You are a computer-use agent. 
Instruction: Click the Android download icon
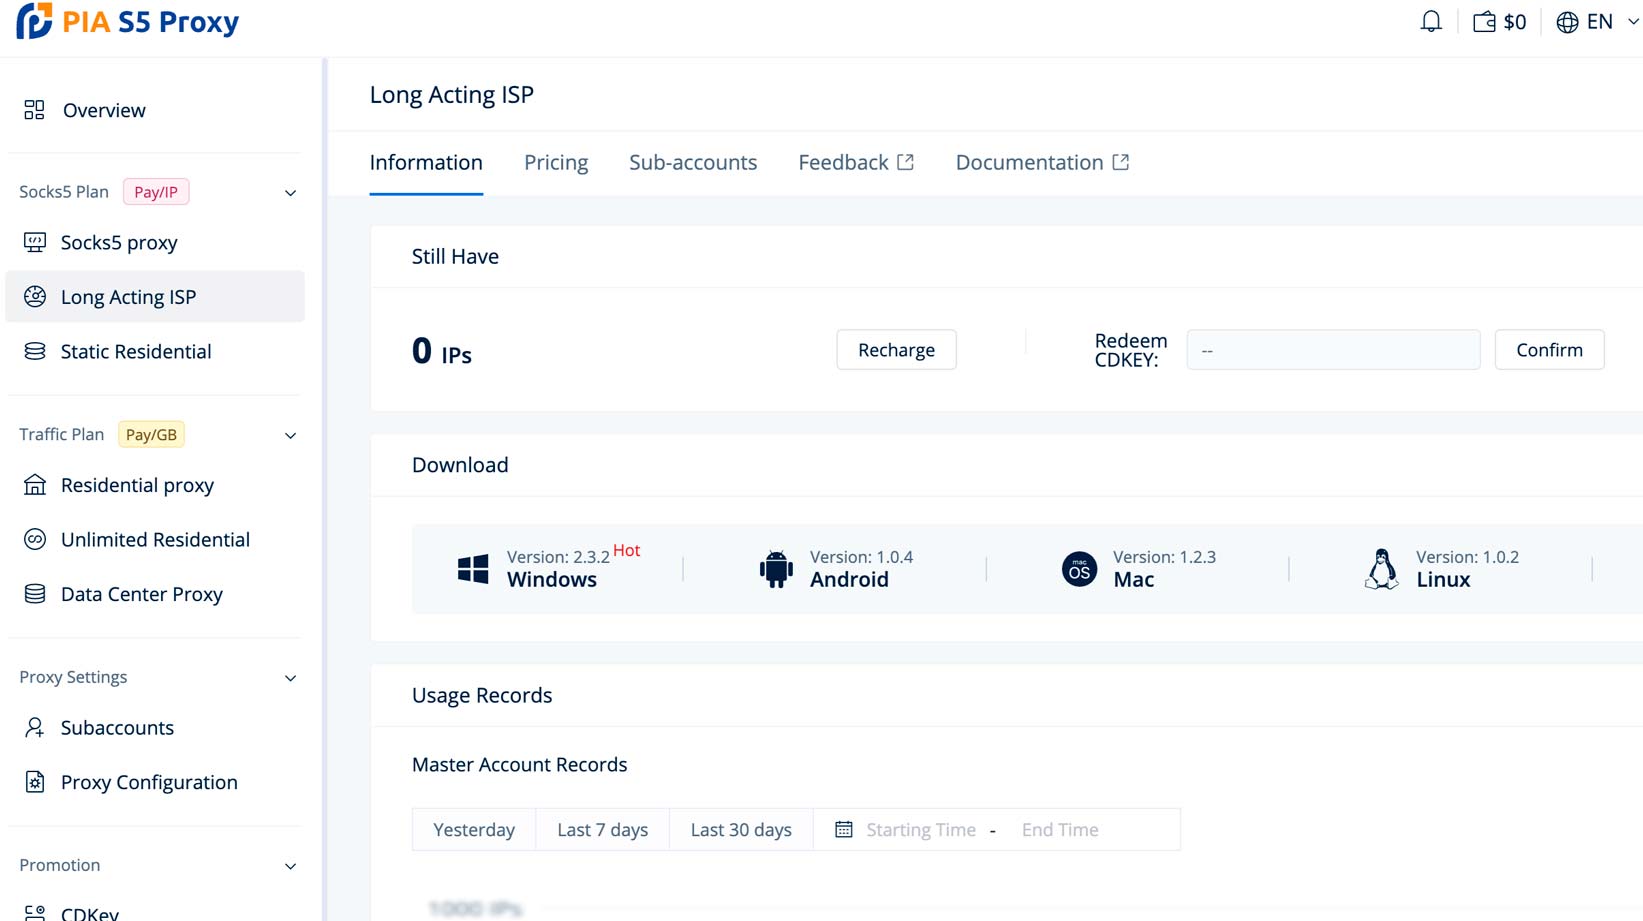point(776,569)
